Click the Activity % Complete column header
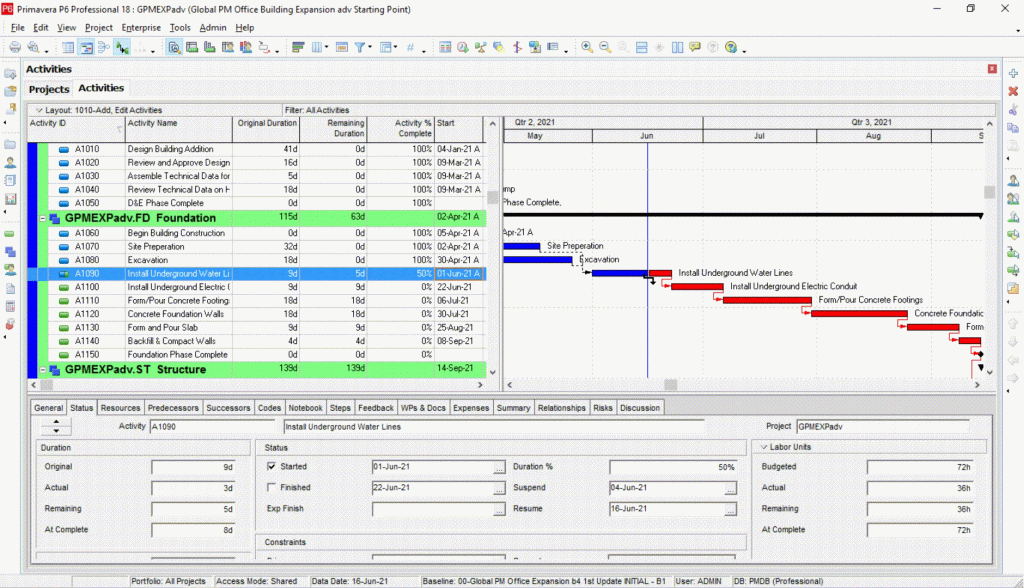 coord(400,129)
